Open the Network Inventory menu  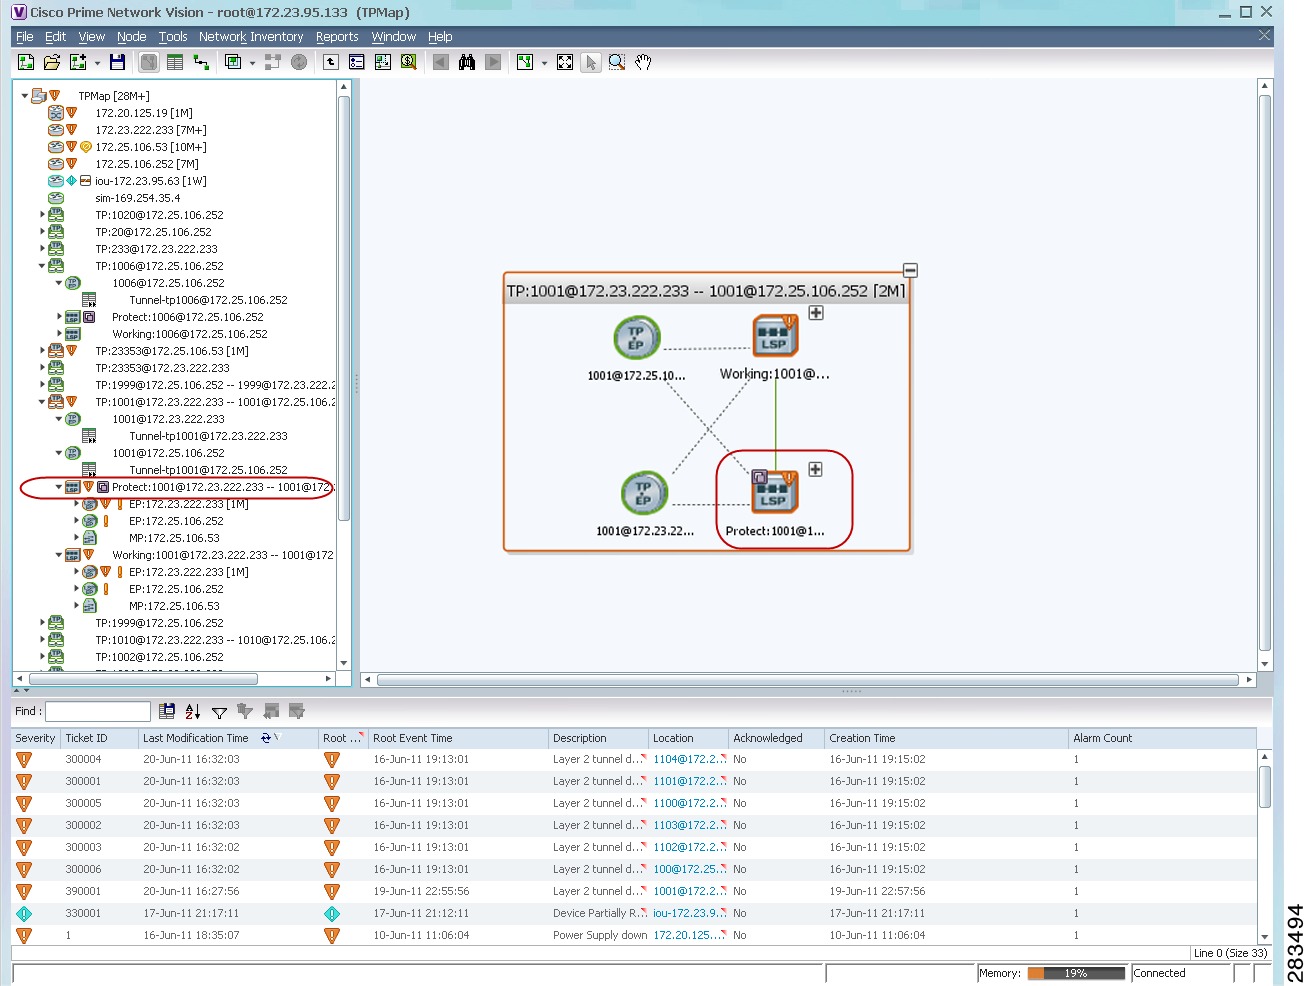[251, 36]
